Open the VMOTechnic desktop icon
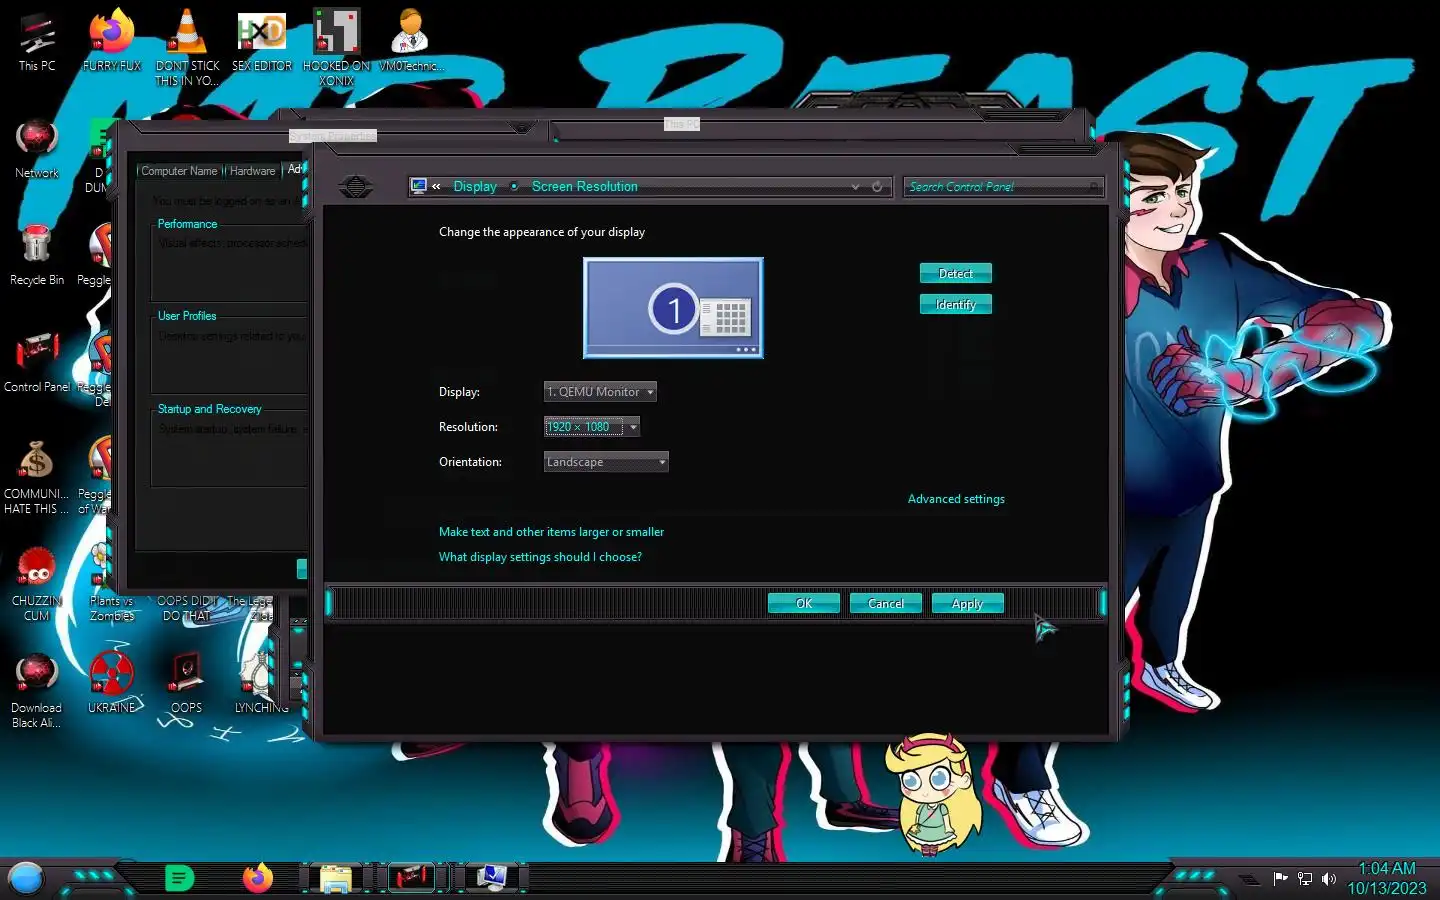The image size is (1440, 900). 411,41
